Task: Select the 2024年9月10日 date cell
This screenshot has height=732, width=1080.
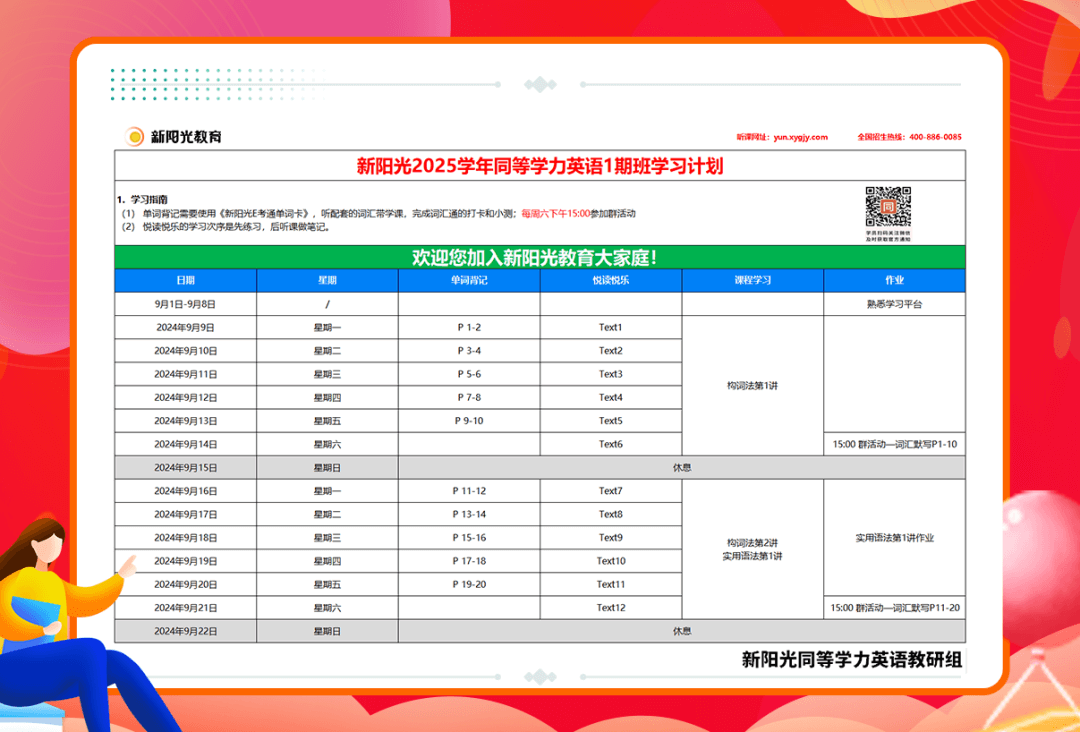Action: coord(186,351)
